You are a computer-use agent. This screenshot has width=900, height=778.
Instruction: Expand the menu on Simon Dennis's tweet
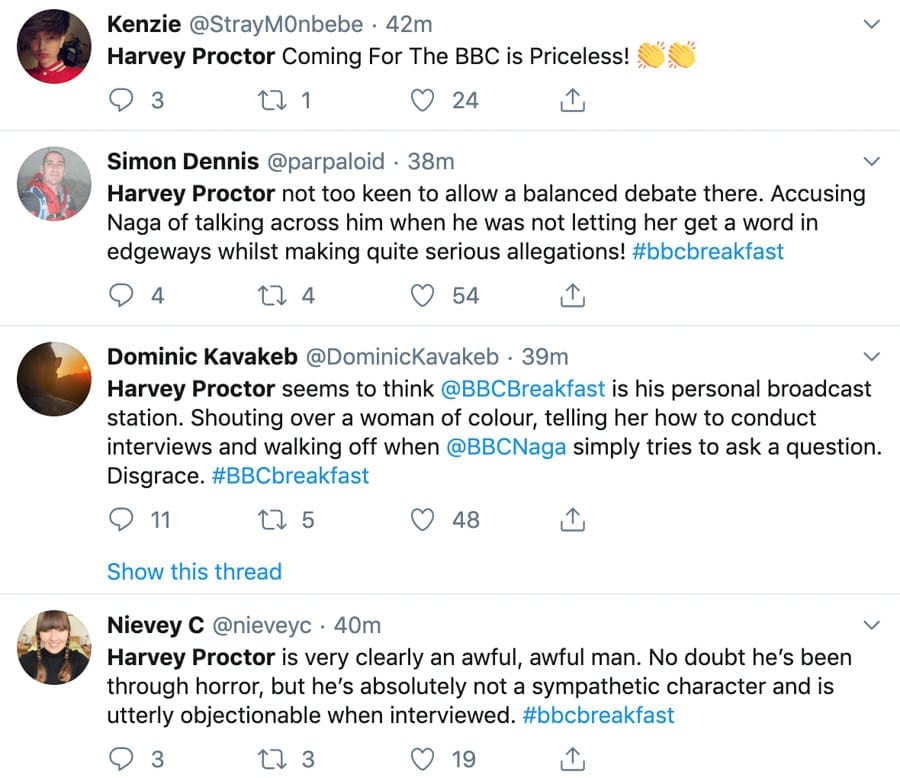tap(872, 161)
